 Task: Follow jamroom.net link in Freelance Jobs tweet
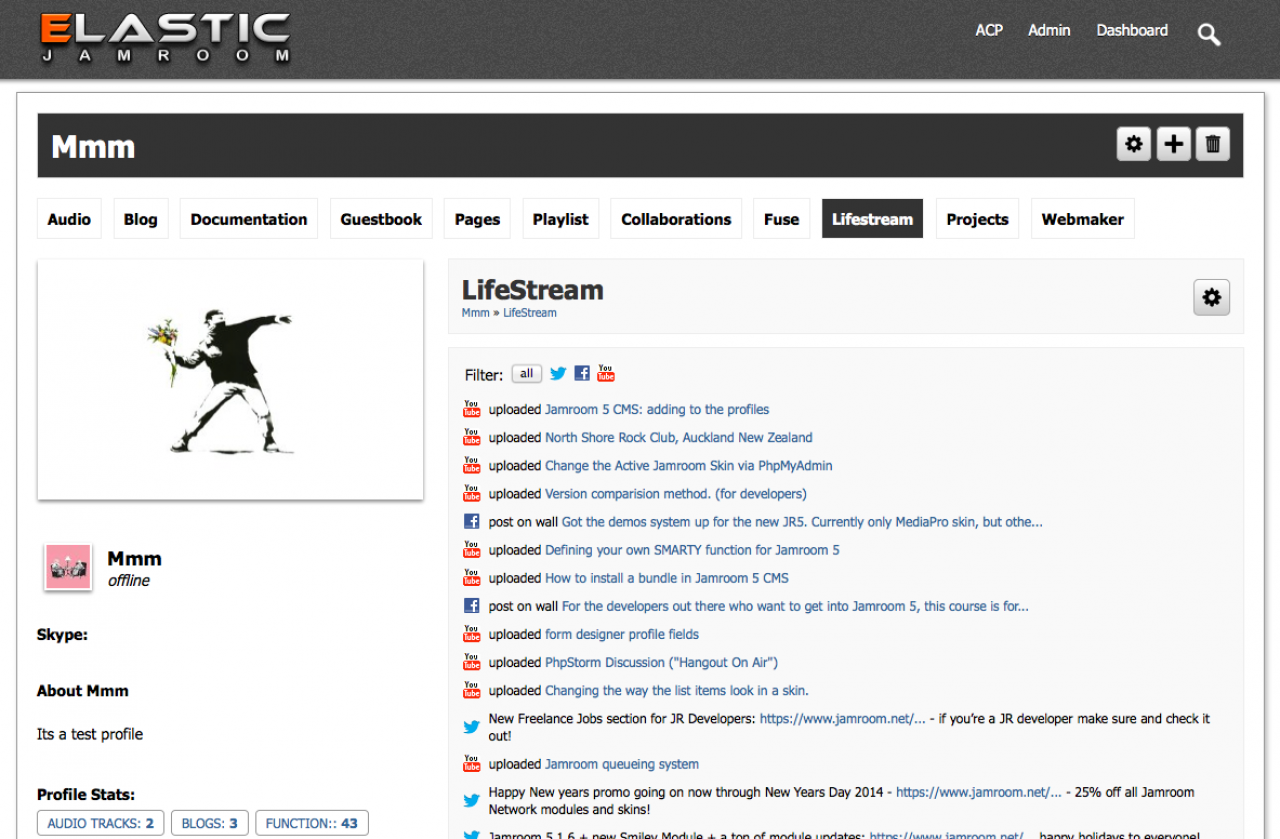click(x=842, y=718)
